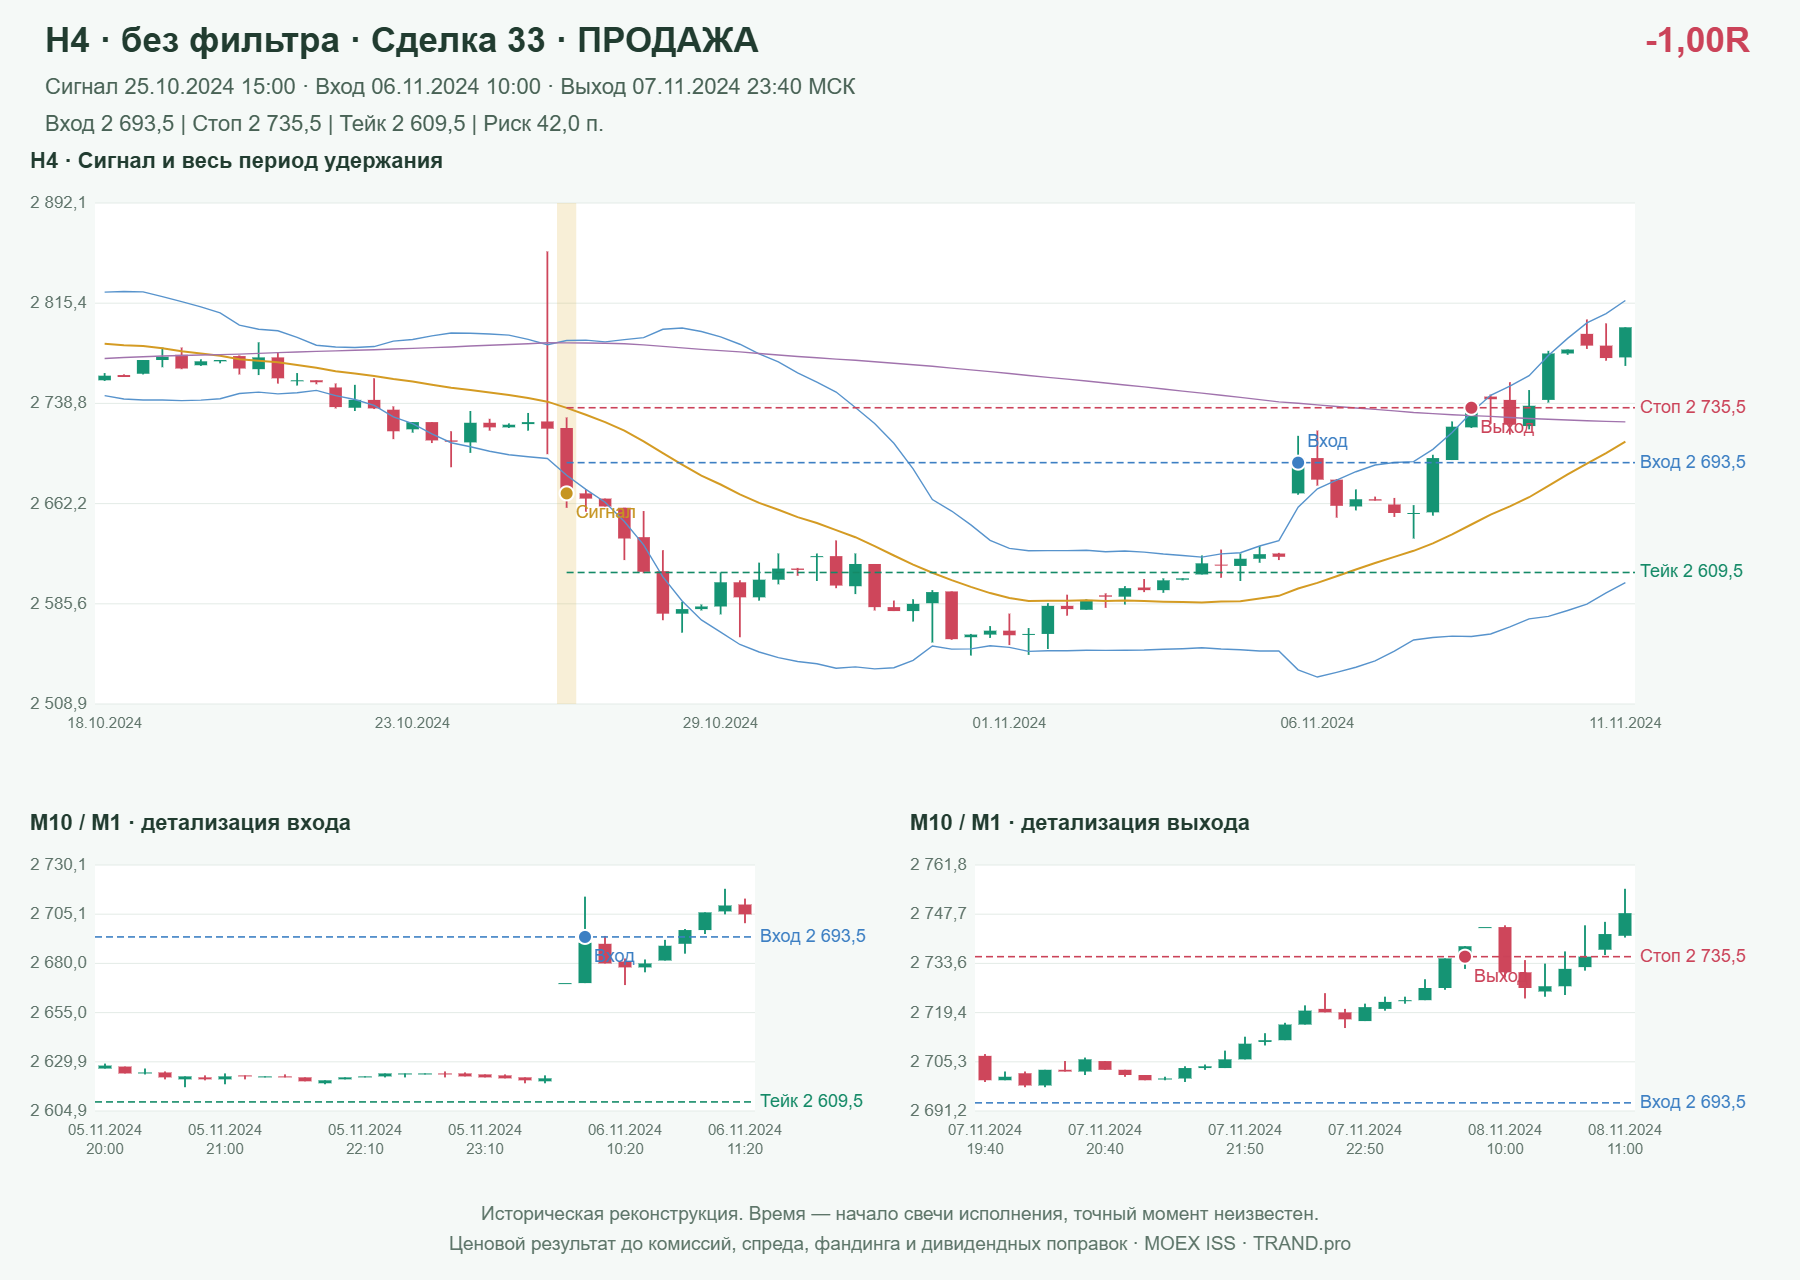Viewport: 1800px width, 1280px height.
Task: Click the 'Вход 2 693,5' label in entry detail chart
Action: 813,936
